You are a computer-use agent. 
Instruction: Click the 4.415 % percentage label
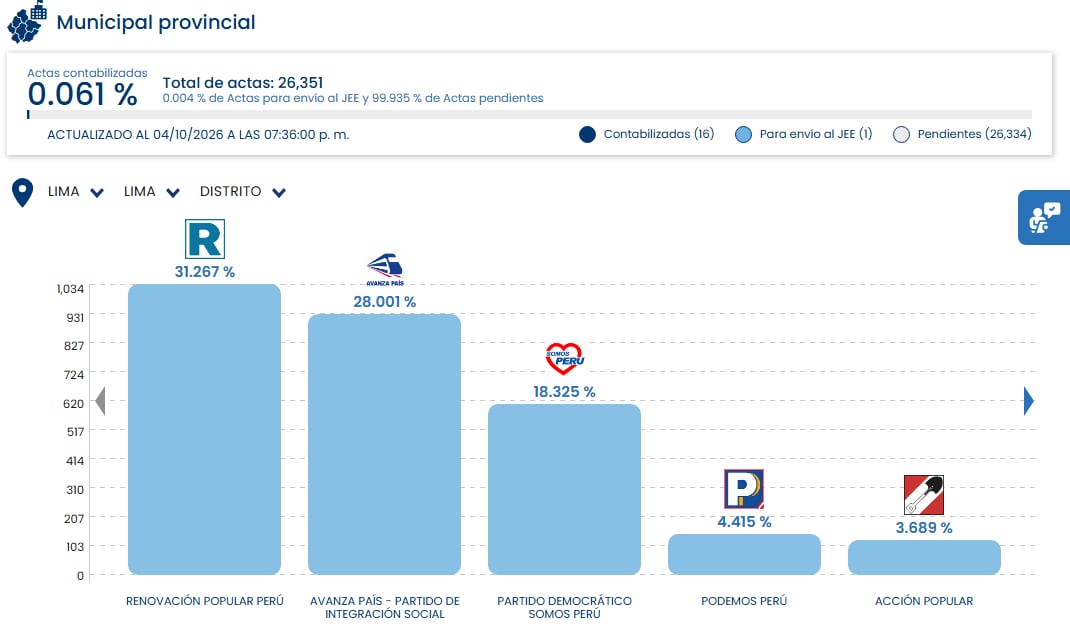pos(744,522)
